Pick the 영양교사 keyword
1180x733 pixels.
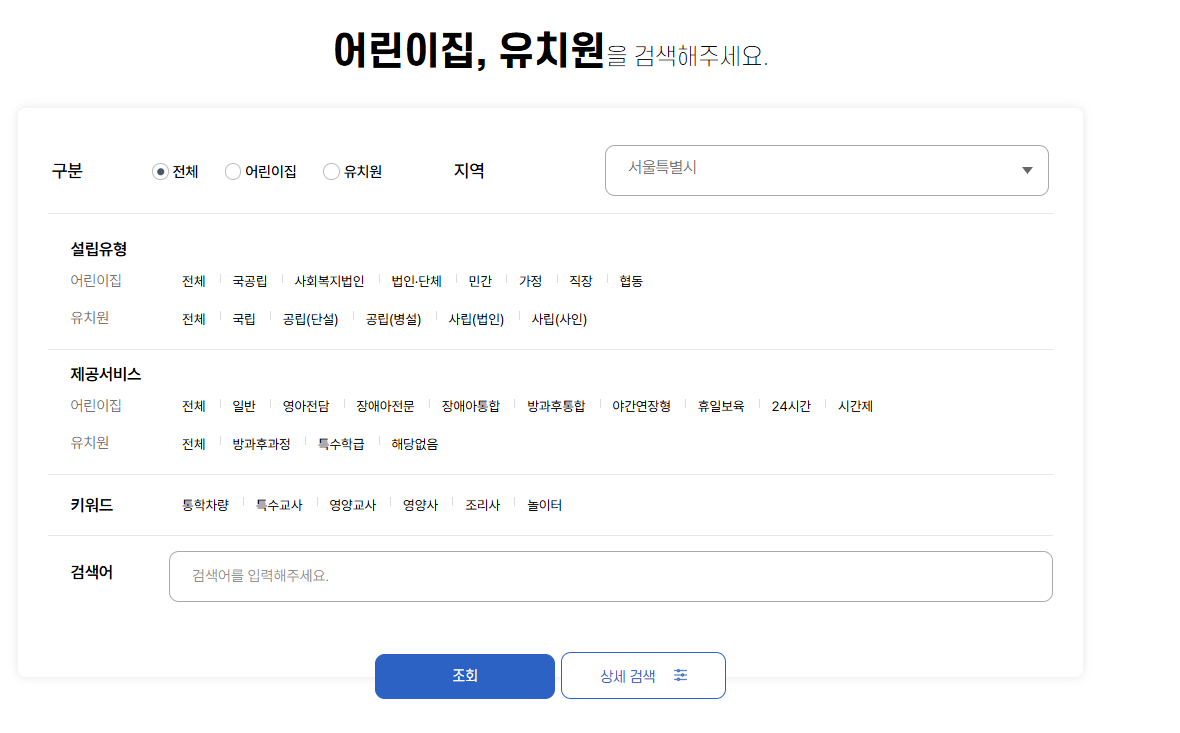(352, 505)
